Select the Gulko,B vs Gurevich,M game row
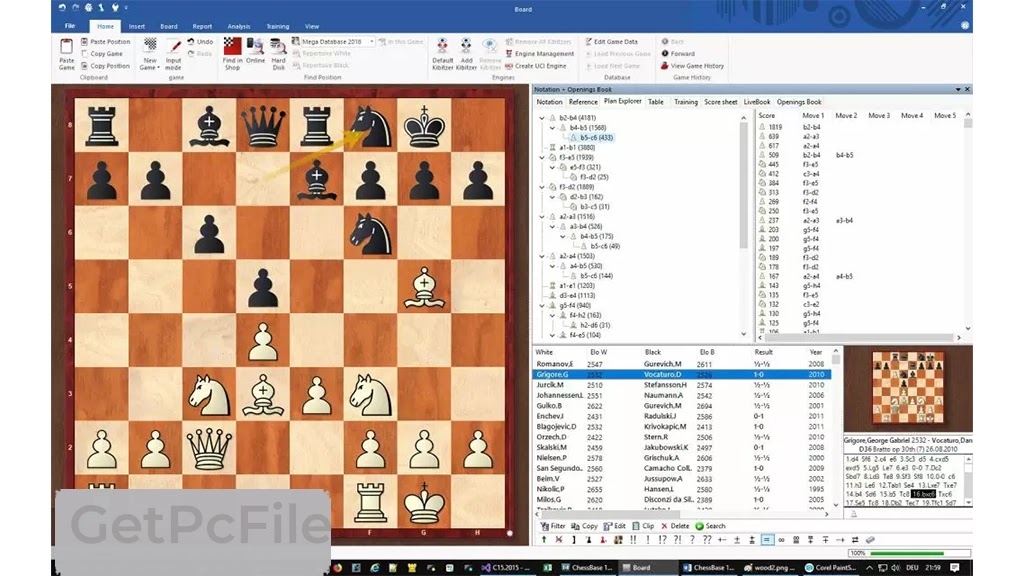This screenshot has width=1024, height=576. pyautogui.click(x=682, y=406)
